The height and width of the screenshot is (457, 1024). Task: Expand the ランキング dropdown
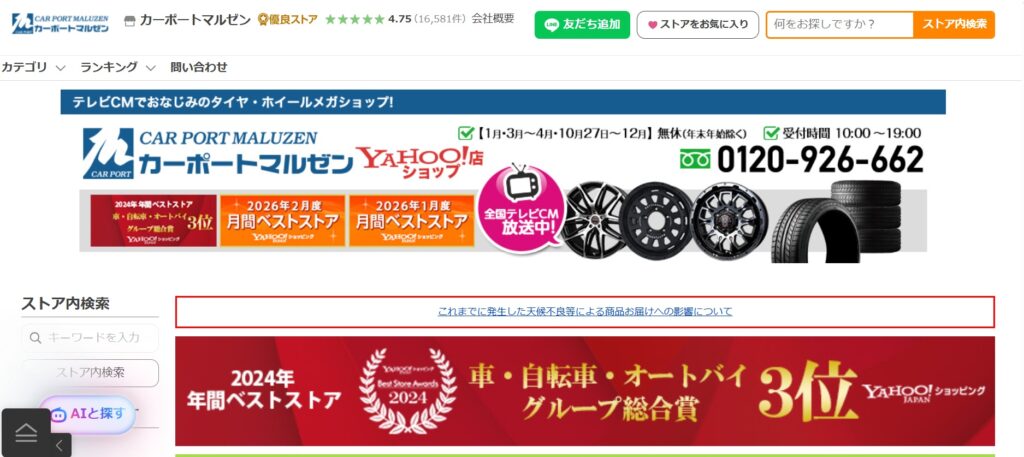[x=118, y=67]
